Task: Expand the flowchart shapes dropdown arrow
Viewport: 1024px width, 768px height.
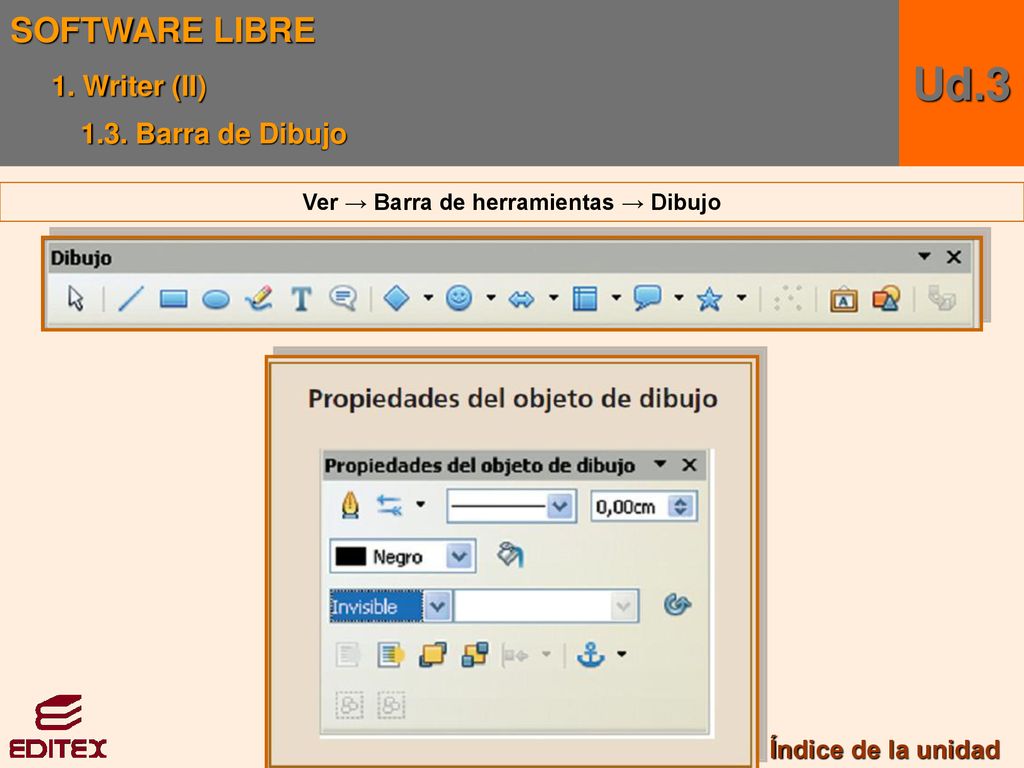Action: point(616,298)
